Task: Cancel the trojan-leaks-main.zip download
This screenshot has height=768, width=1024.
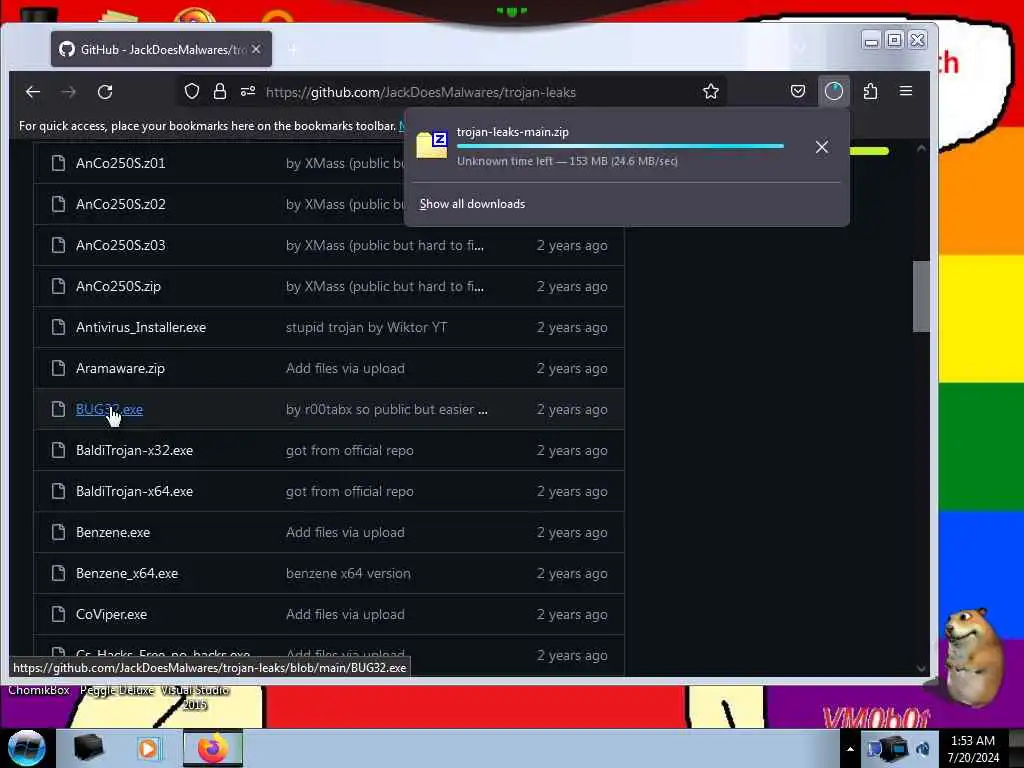Action: tap(822, 147)
